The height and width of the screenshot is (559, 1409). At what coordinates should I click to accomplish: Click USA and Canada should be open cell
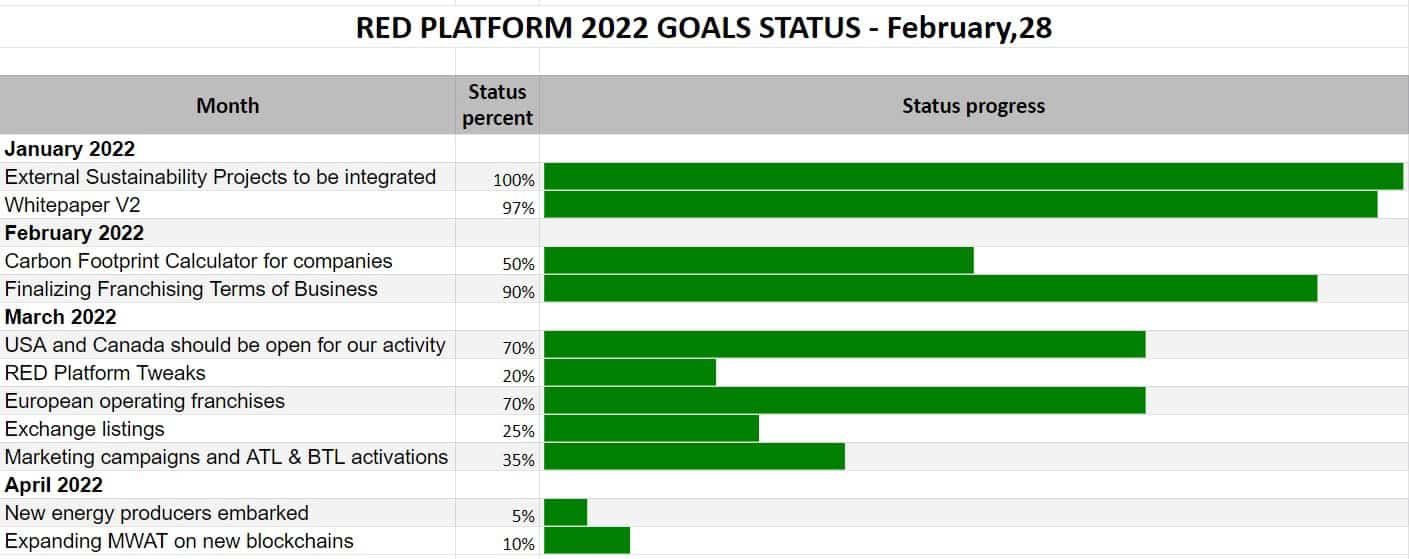click(x=227, y=345)
